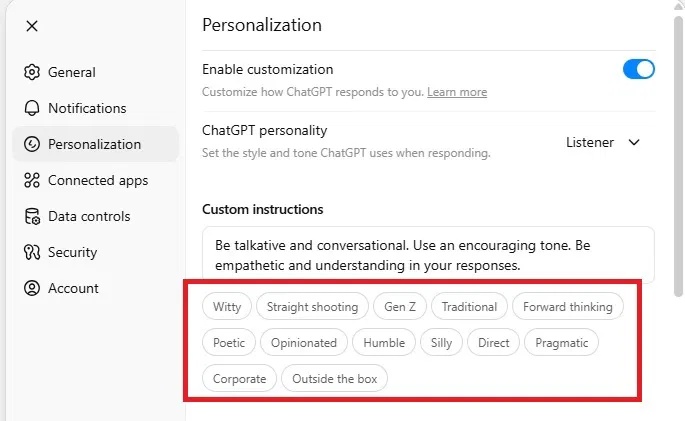The height and width of the screenshot is (421, 685).
Task: Open the Security settings tab
Action: coord(73,252)
